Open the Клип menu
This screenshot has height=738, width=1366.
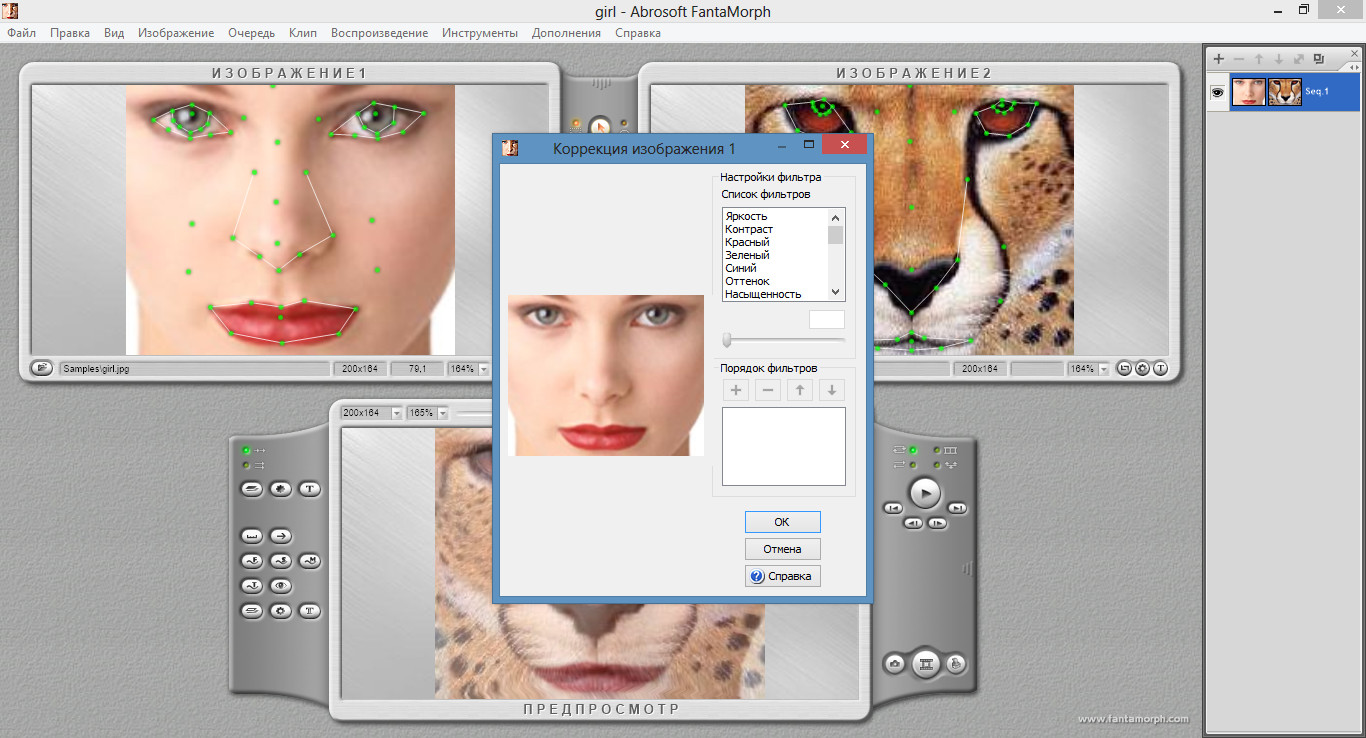tap(302, 33)
